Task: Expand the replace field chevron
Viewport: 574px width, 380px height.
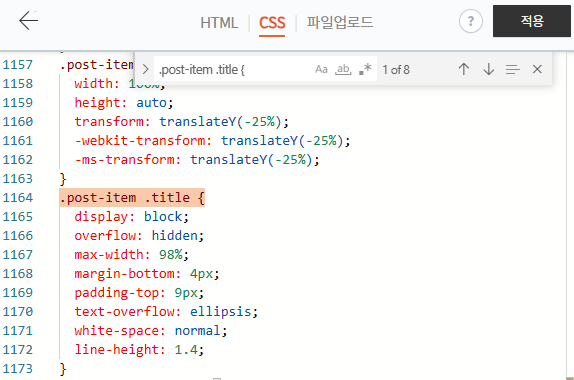Action: (x=145, y=69)
